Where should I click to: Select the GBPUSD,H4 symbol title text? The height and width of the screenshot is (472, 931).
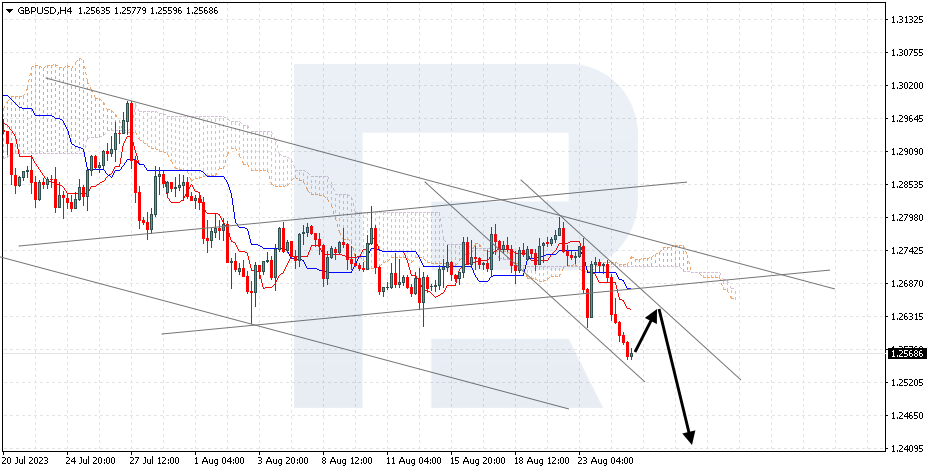tap(43, 10)
